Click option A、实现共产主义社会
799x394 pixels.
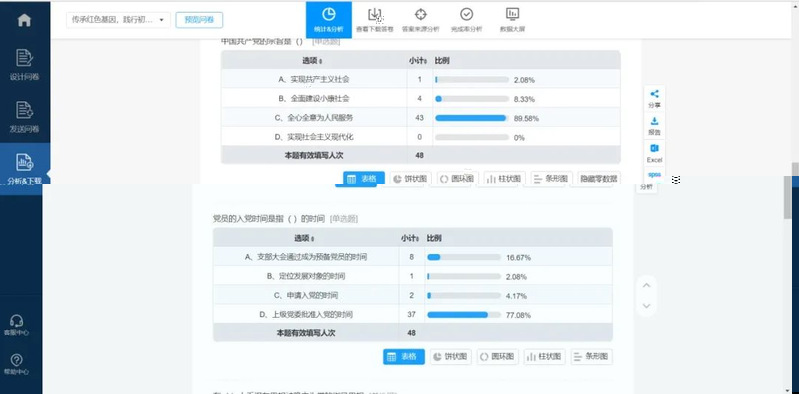pos(314,80)
